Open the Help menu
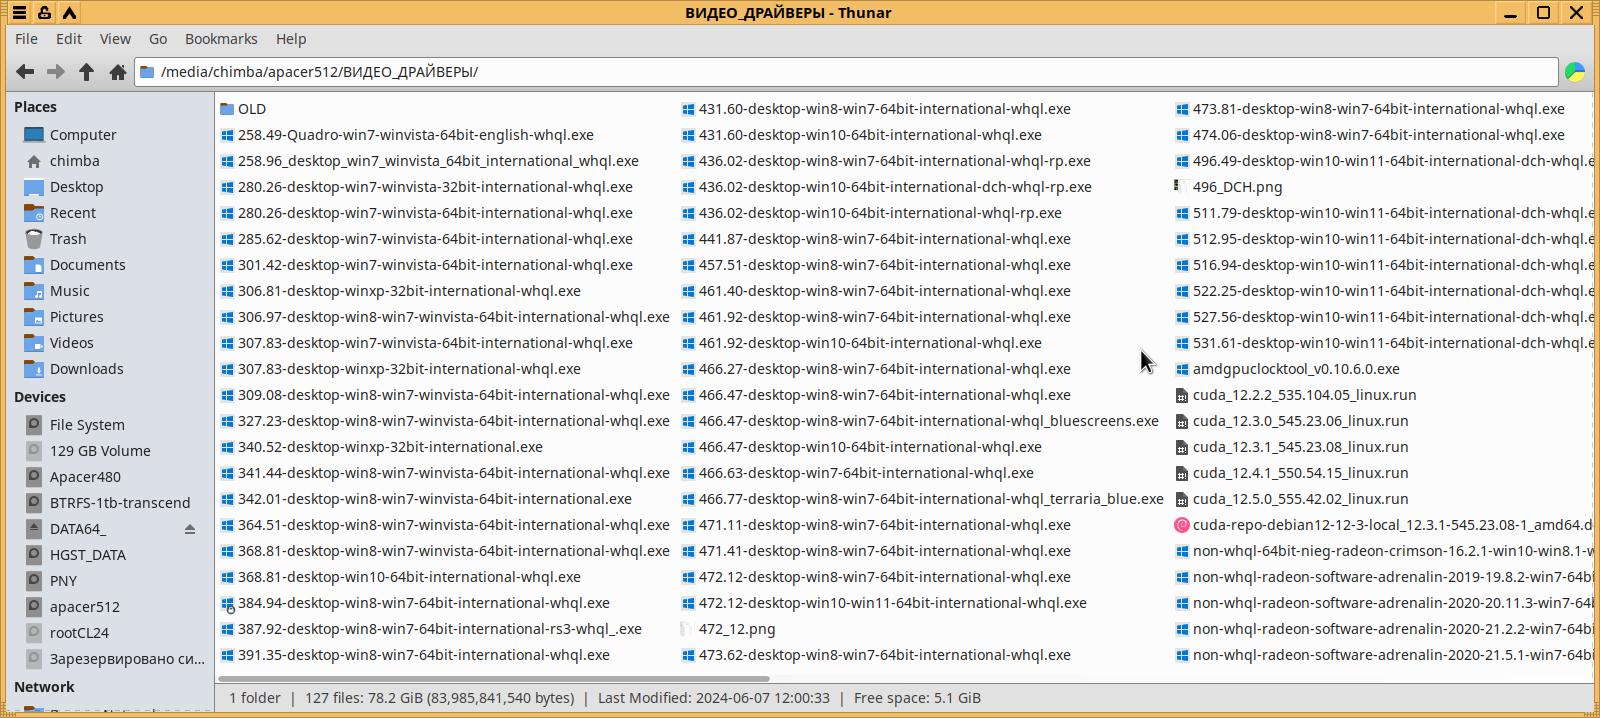This screenshot has height=718, width=1600. (291, 39)
